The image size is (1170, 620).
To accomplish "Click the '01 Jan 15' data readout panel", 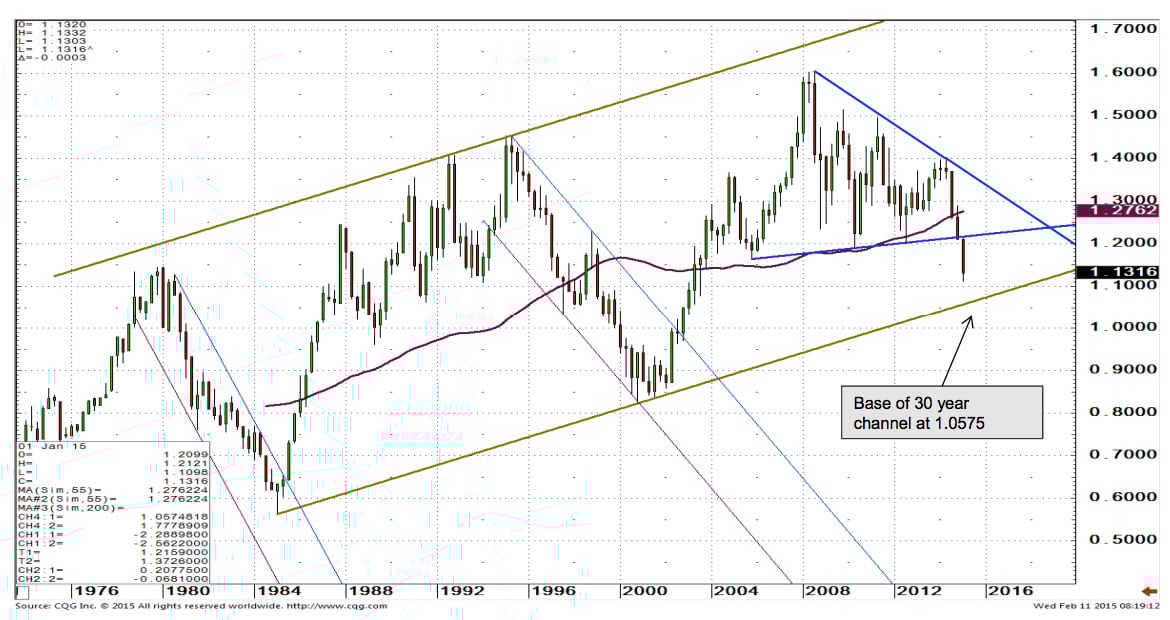I will tap(88, 510).
